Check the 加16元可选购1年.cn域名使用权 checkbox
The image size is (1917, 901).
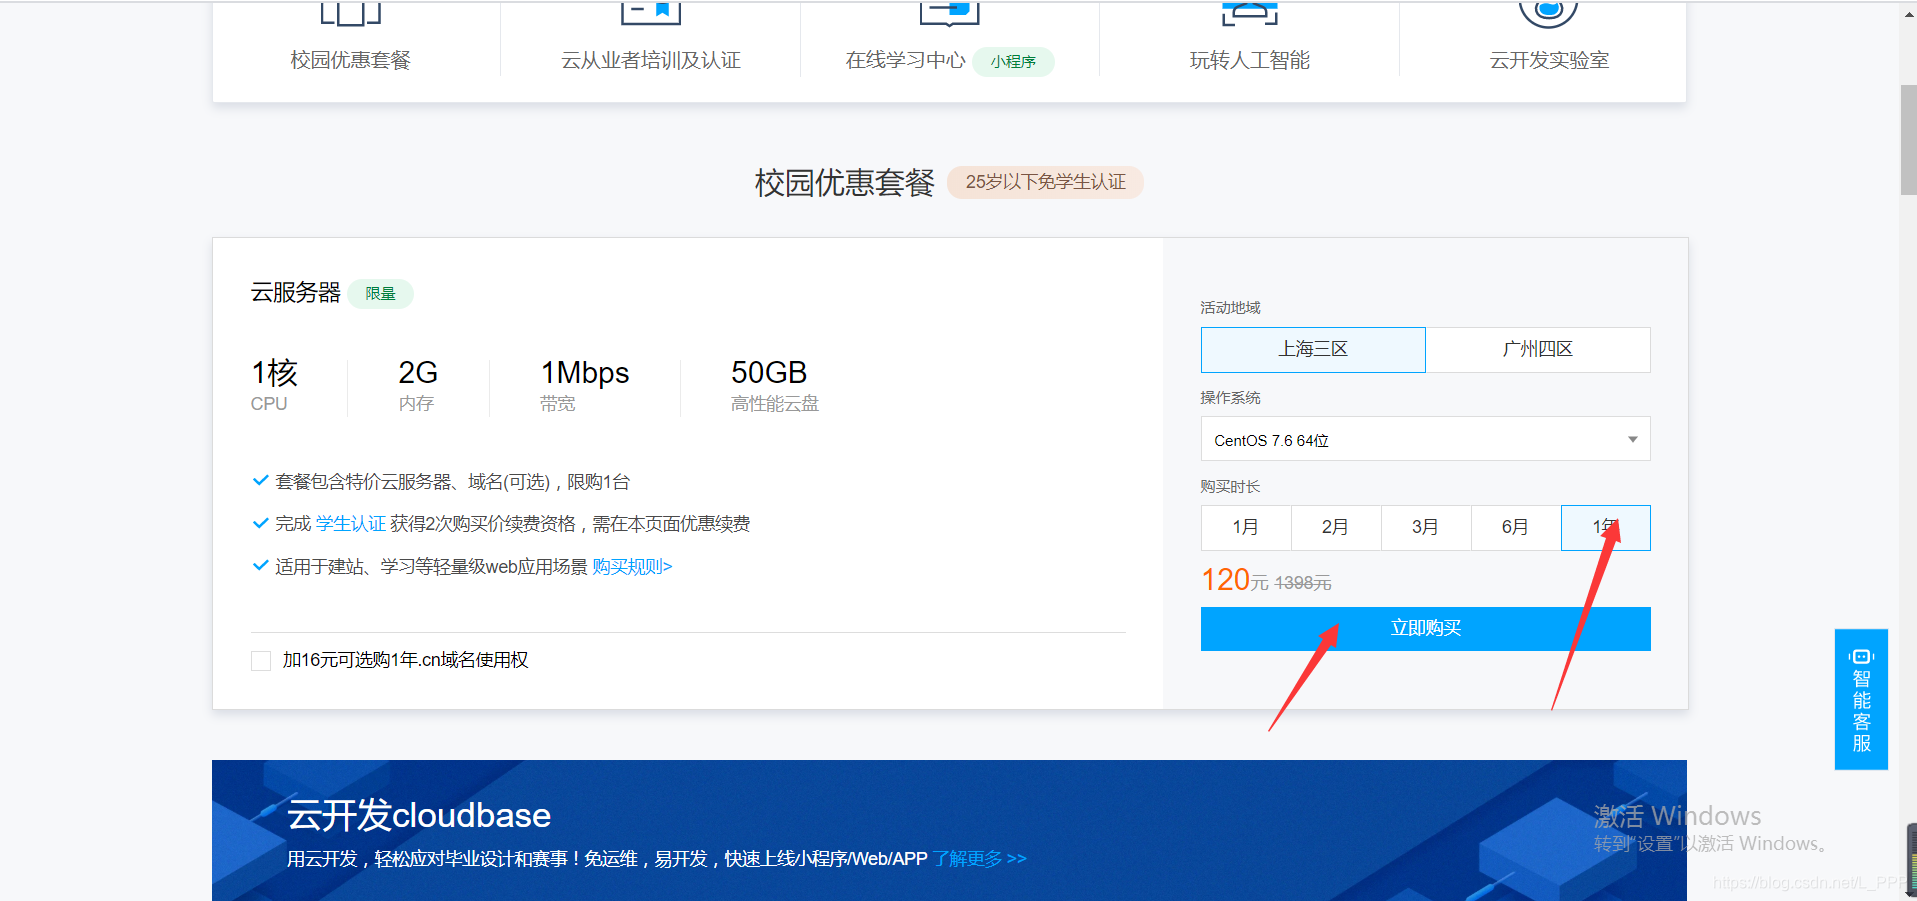pos(260,660)
